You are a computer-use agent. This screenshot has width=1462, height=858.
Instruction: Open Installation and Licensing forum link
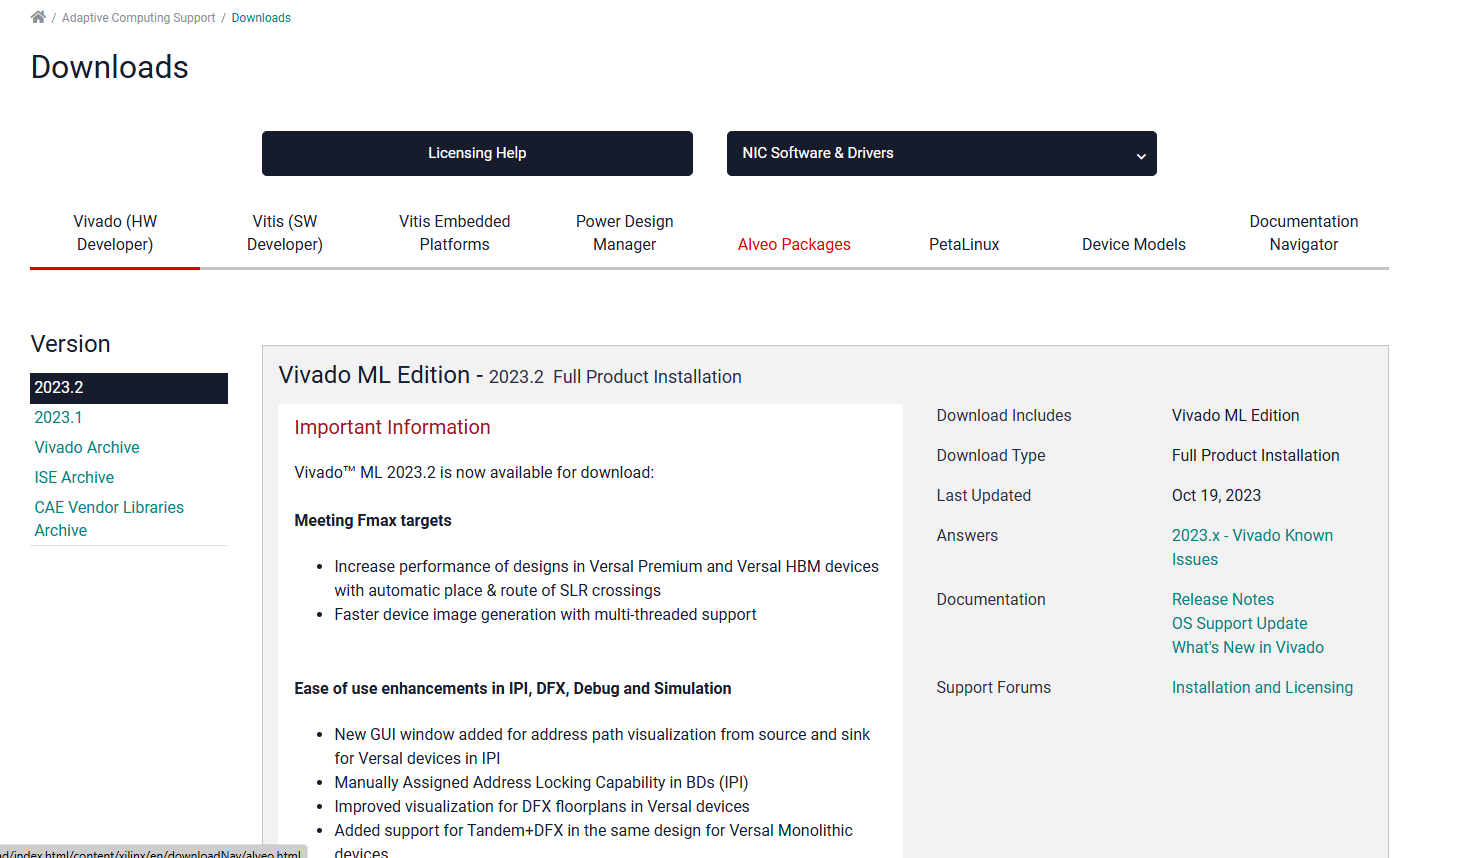pyautogui.click(x=1262, y=687)
